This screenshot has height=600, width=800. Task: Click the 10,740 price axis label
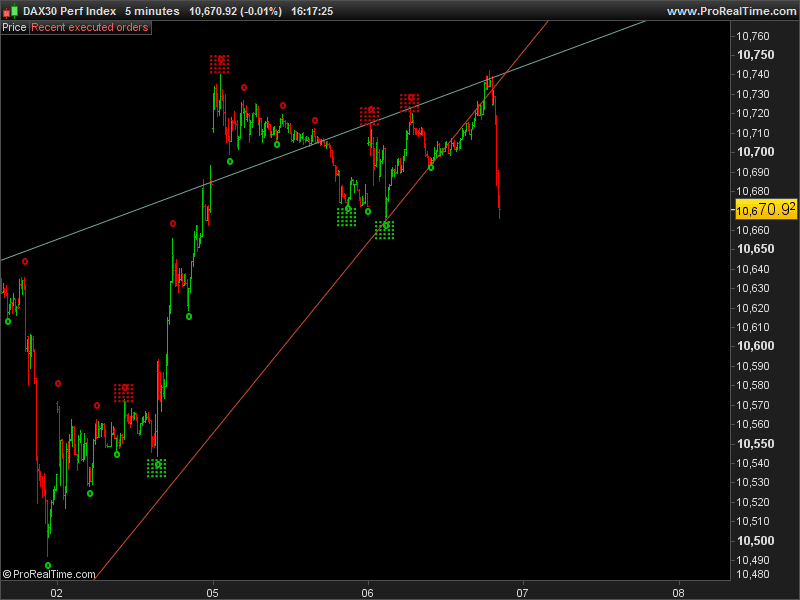753,74
